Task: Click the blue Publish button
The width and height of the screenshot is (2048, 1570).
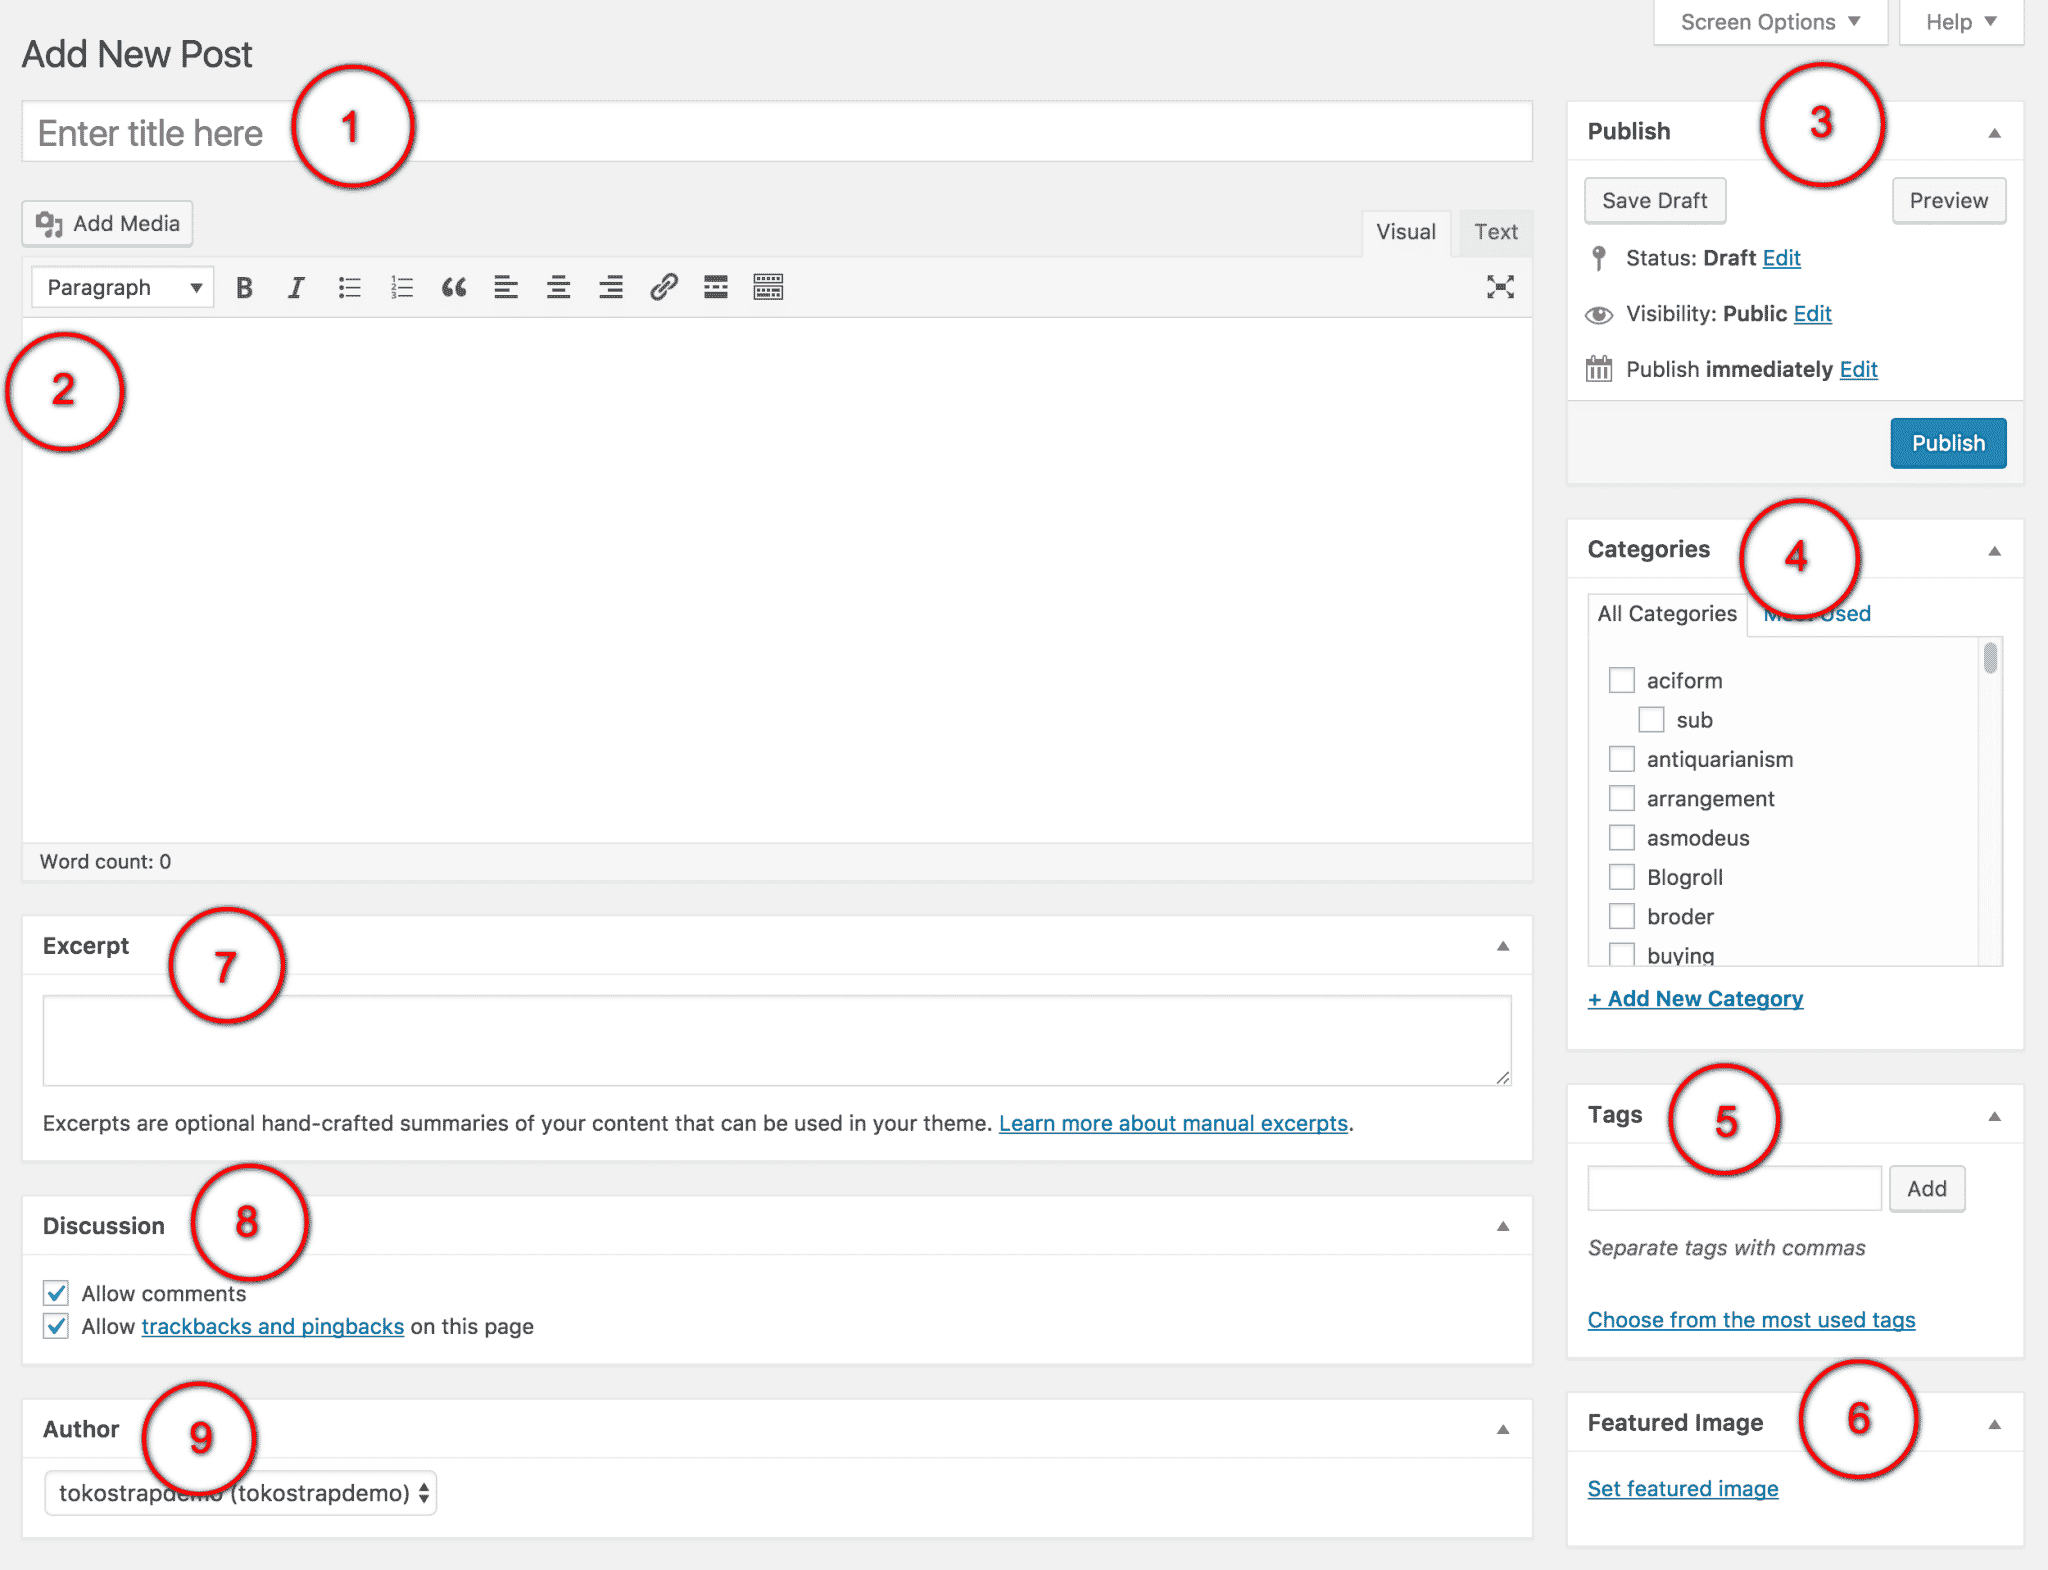Action: point(1947,443)
